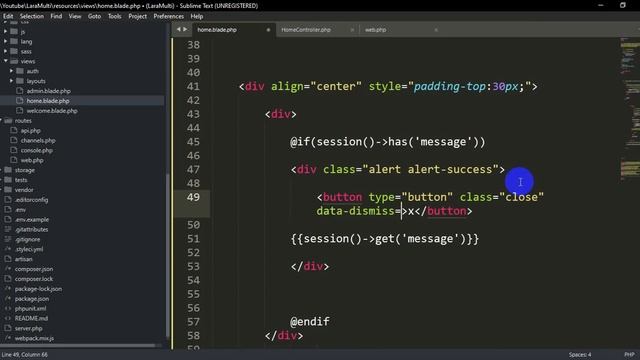
Task: Open the Project menu
Action: pyautogui.click(x=138, y=16)
